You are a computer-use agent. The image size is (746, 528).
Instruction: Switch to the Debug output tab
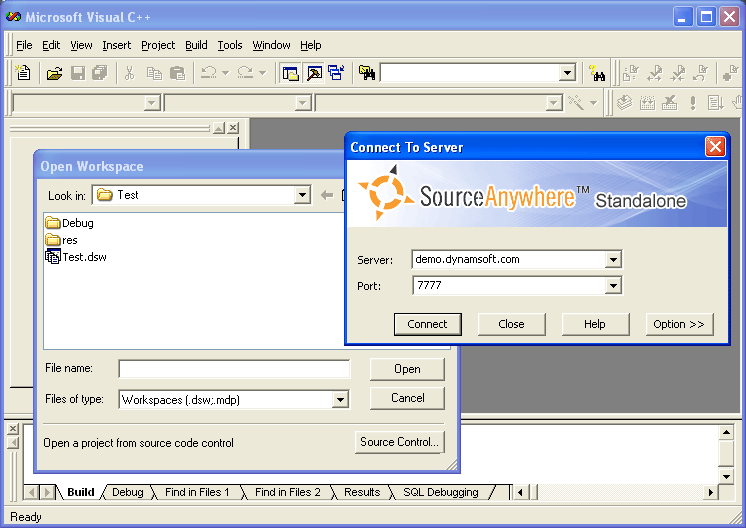click(128, 492)
